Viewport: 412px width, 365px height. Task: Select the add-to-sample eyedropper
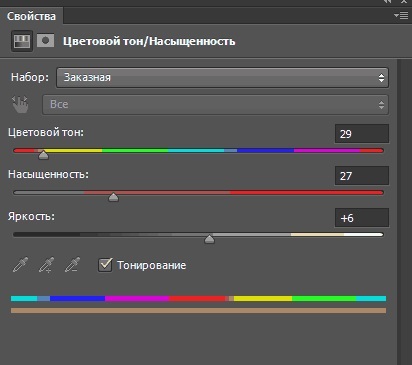pos(46,265)
